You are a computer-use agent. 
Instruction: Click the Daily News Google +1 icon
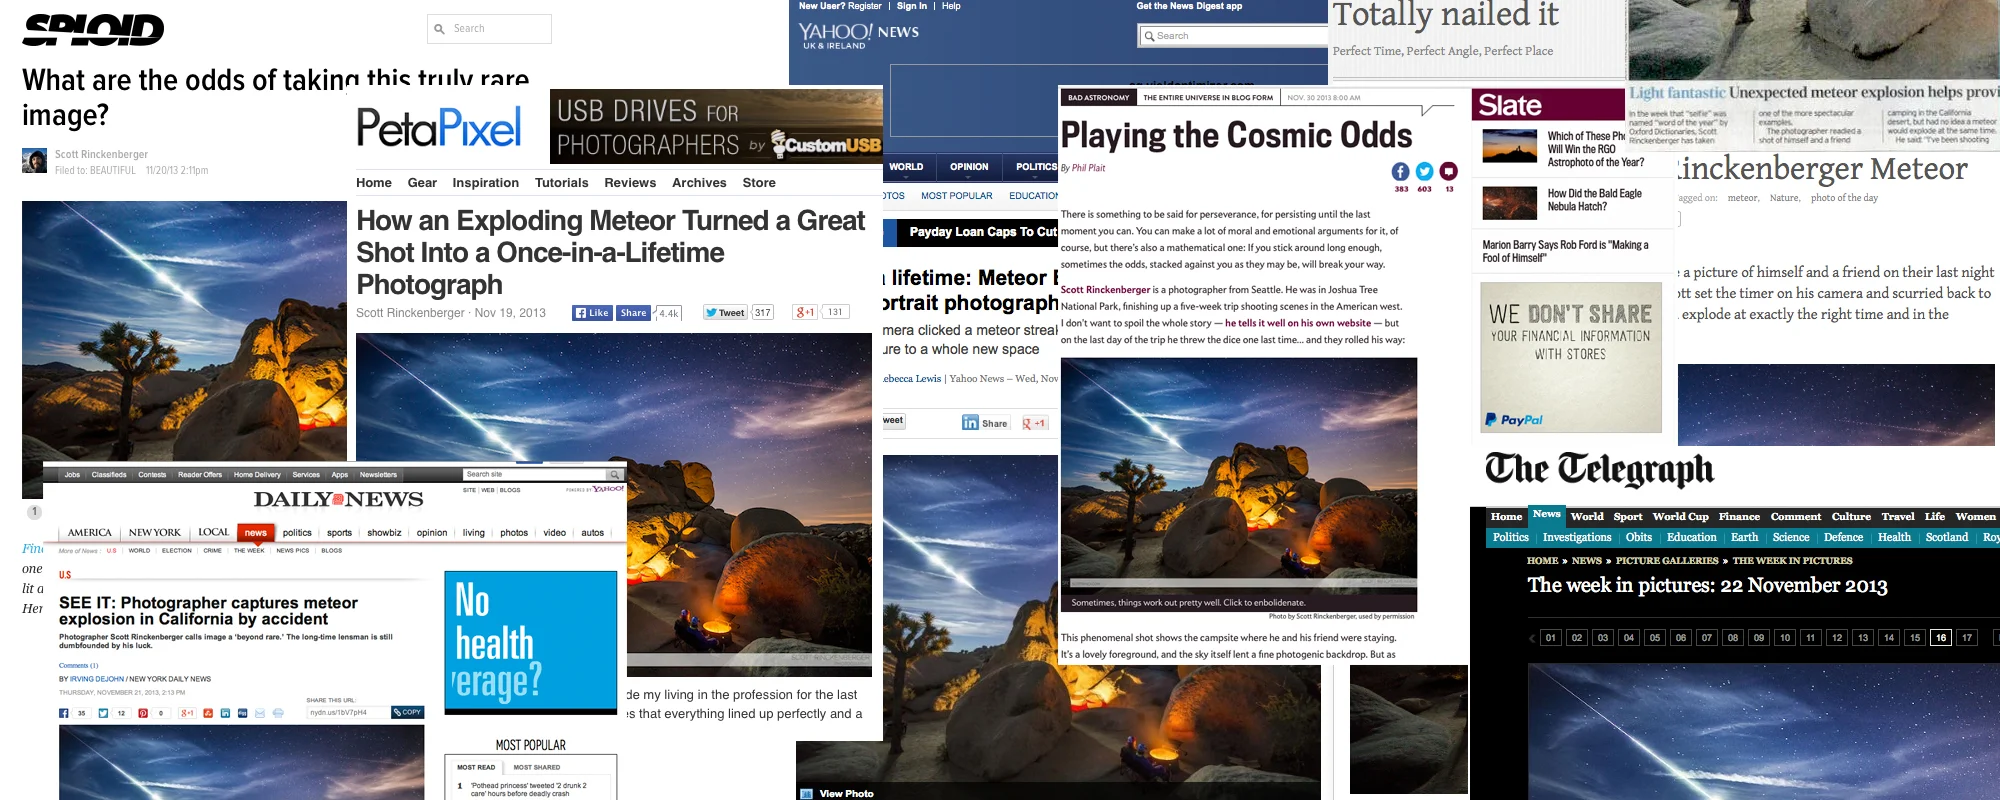187,713
